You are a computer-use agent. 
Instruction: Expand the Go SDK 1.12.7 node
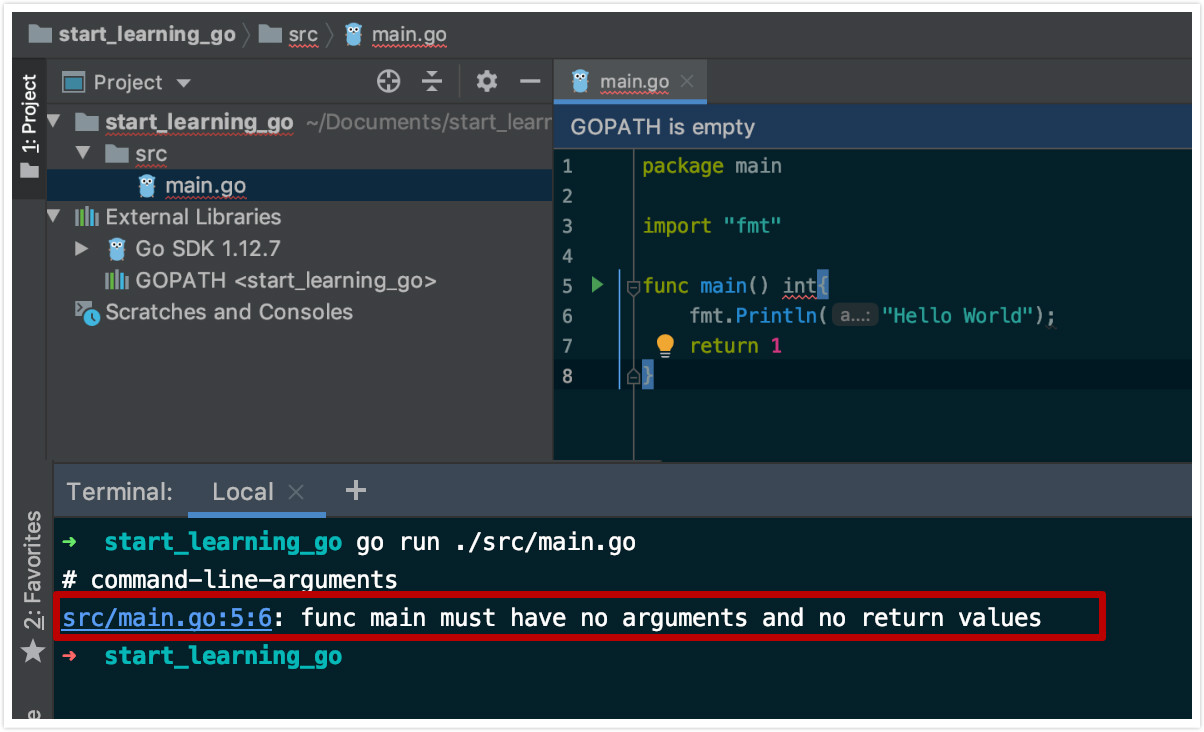(x=83, y=248)
